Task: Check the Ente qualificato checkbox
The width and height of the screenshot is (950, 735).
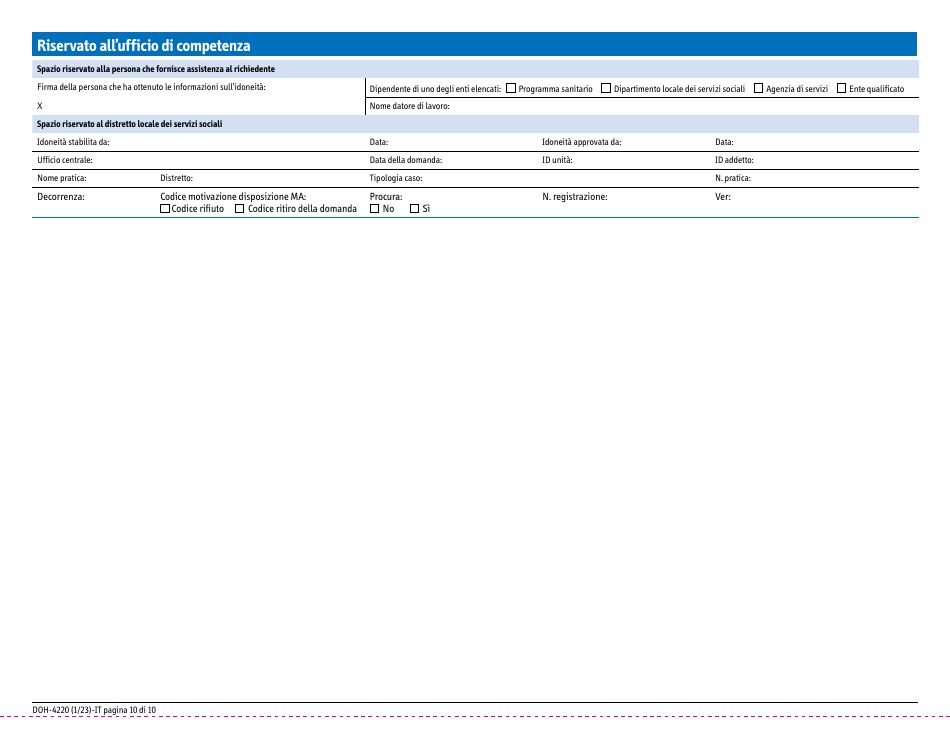Action: pyautogui.click(x=842, y=88)
